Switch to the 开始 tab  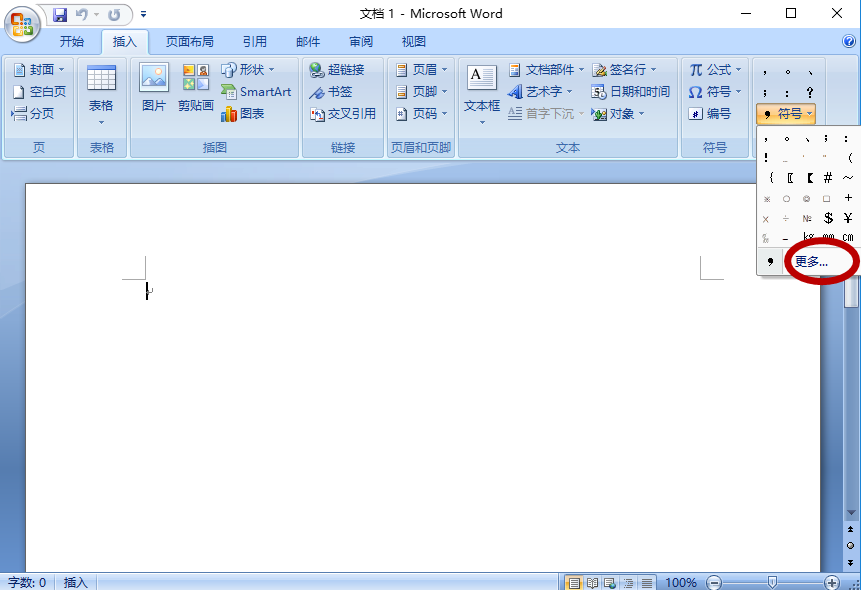72,42
